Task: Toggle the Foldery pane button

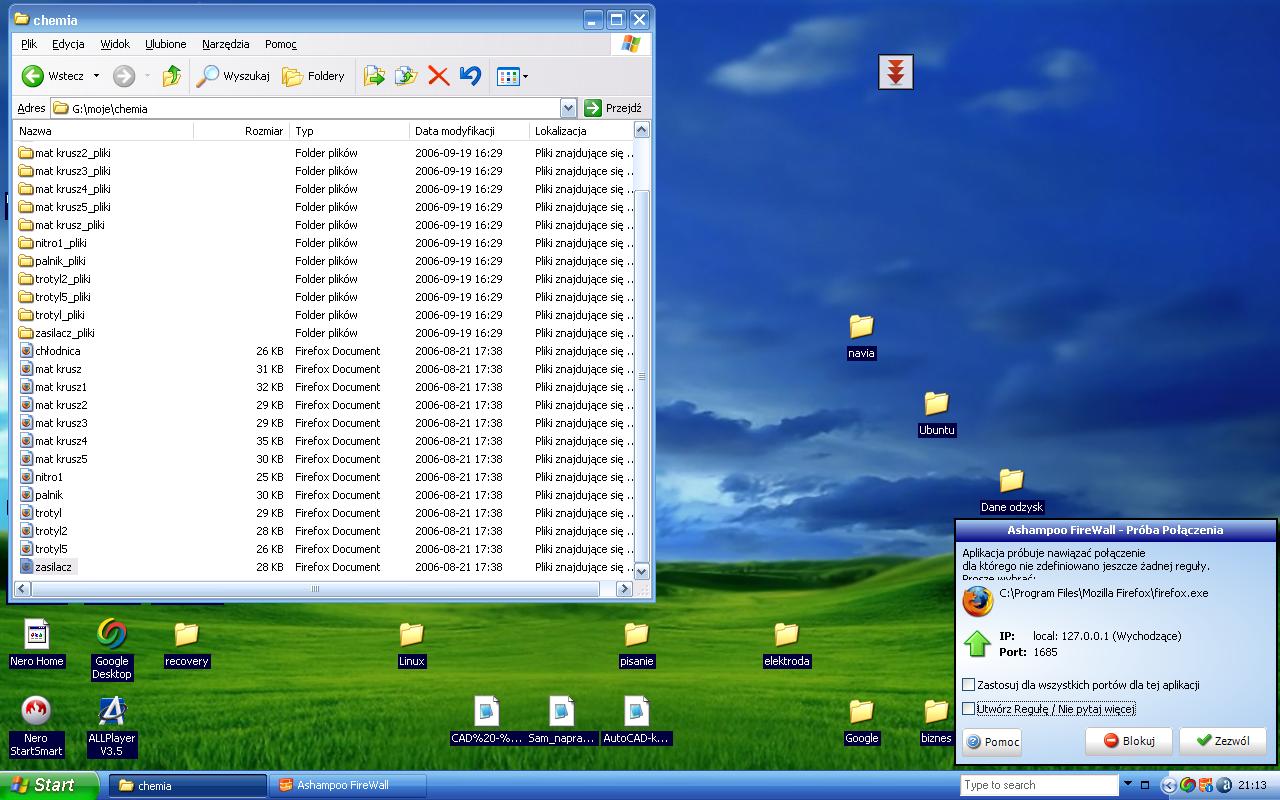Action: pyautogui.click(x=313, y=76)
